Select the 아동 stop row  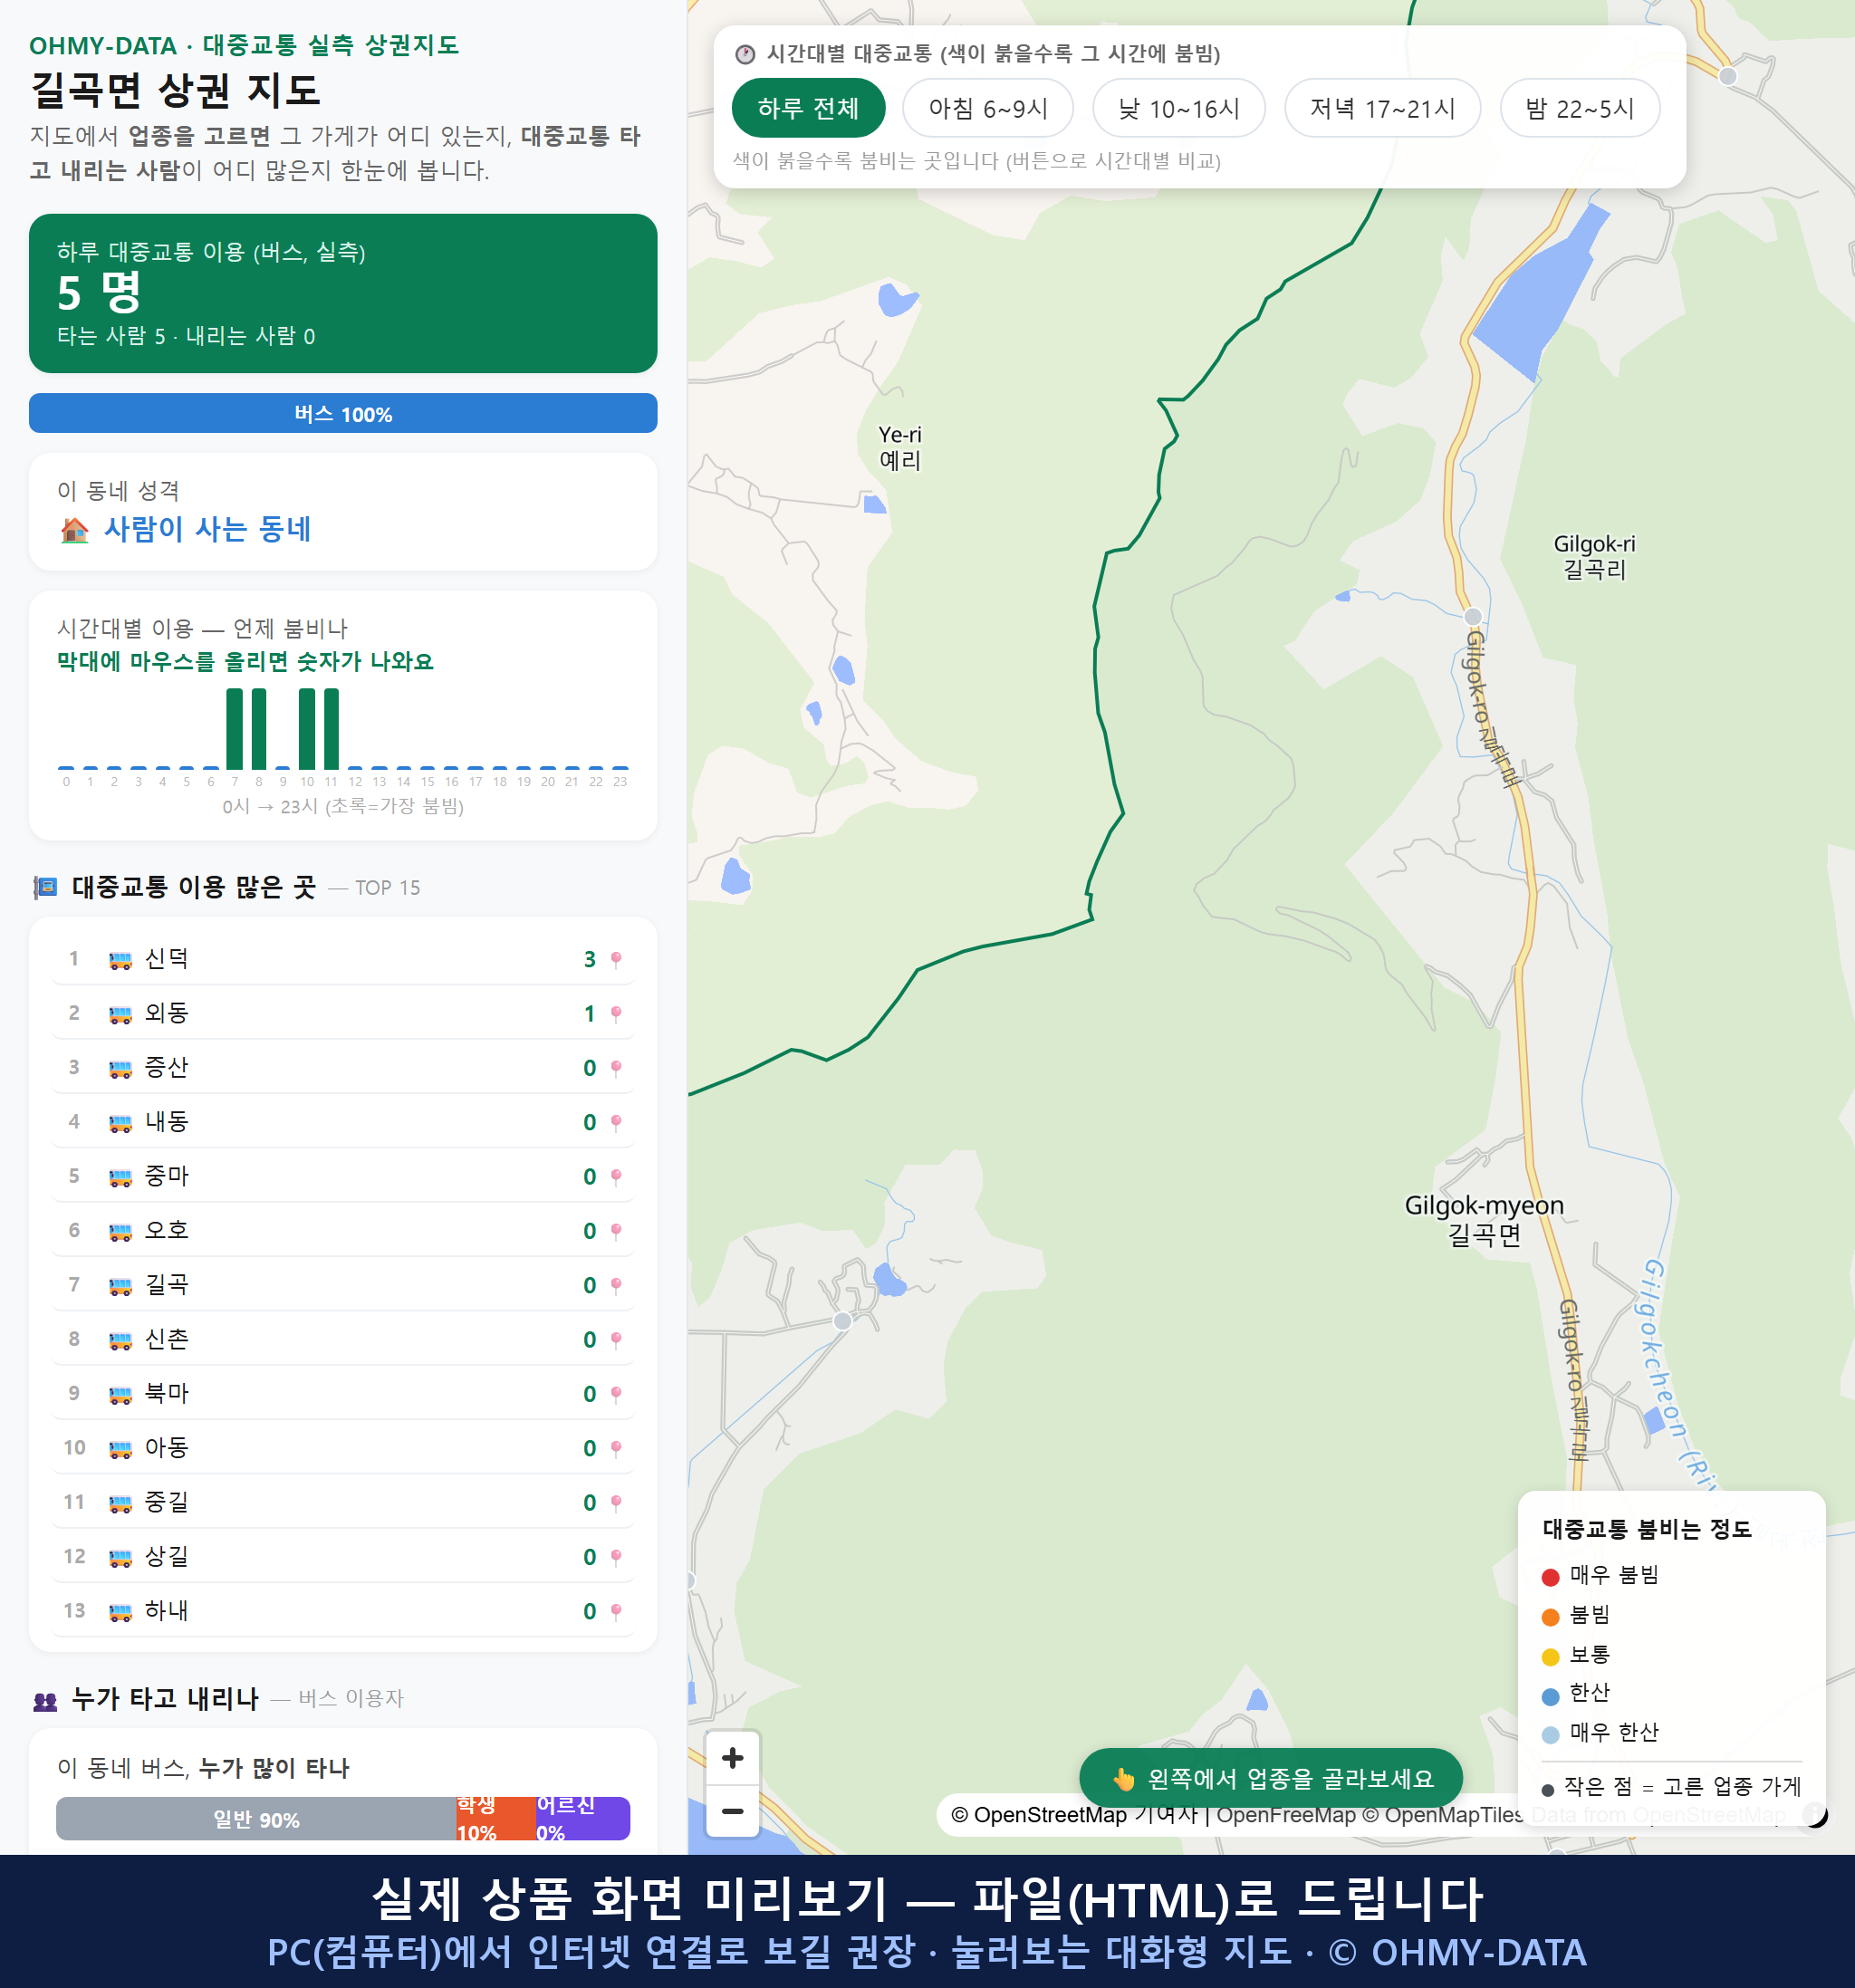(343, 1448)
